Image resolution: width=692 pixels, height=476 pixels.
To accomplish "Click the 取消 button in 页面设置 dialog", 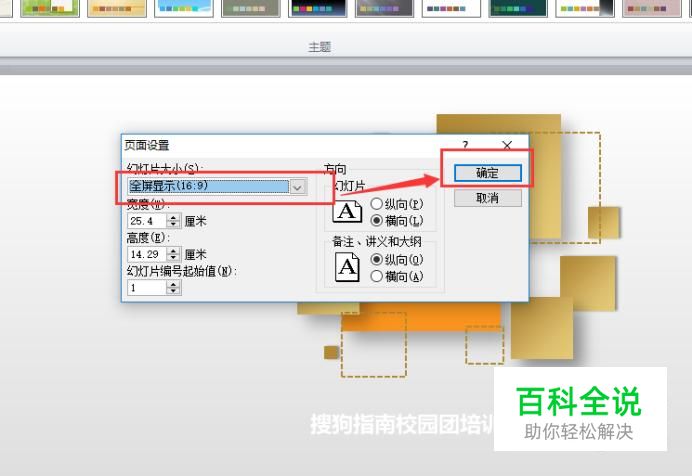I will click(488, 198).
